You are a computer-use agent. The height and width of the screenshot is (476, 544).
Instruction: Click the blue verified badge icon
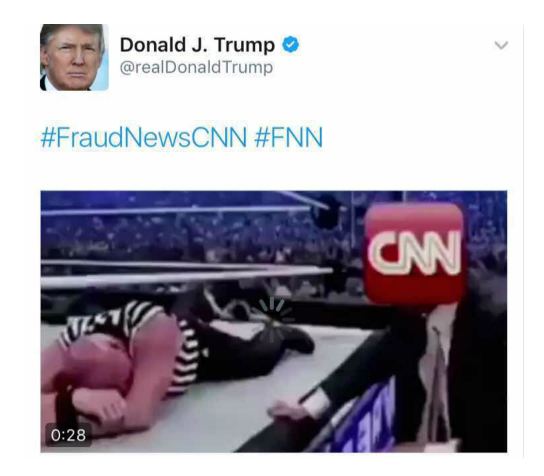290,45
